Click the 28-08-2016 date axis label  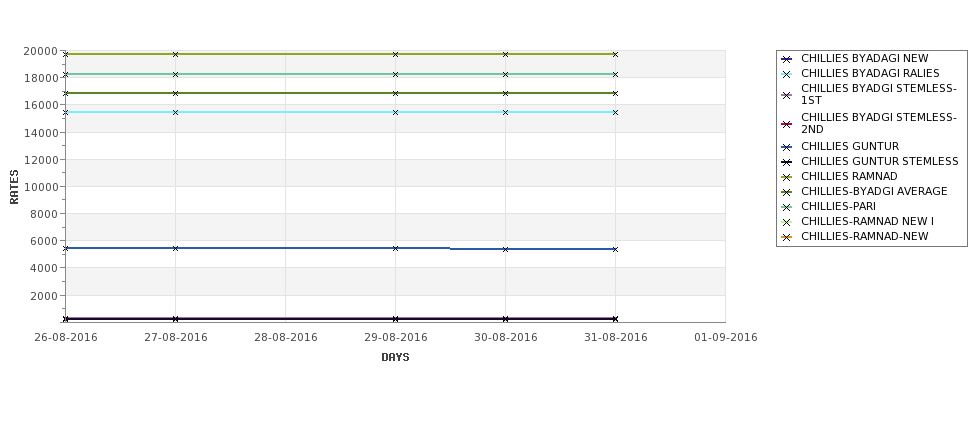285,338
